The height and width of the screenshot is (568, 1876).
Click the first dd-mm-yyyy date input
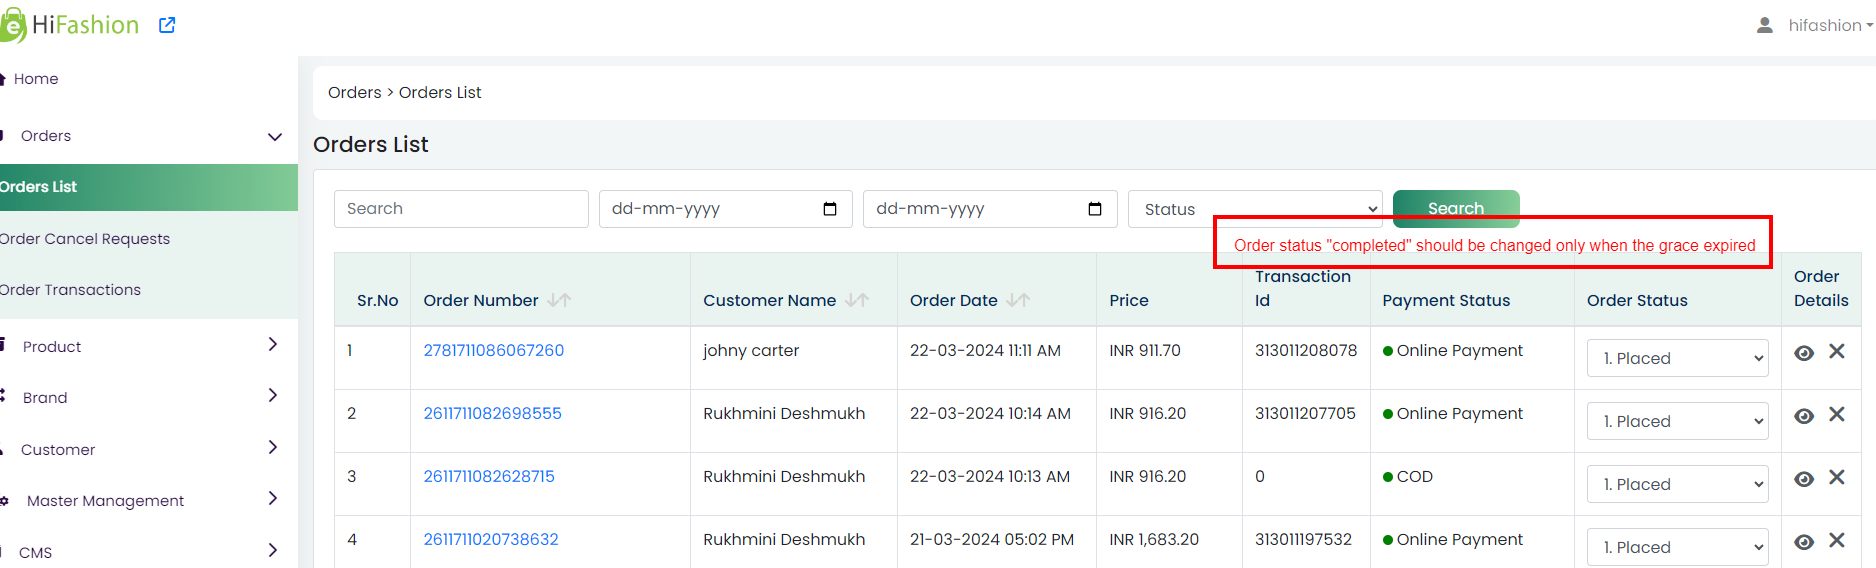point(726,209)
